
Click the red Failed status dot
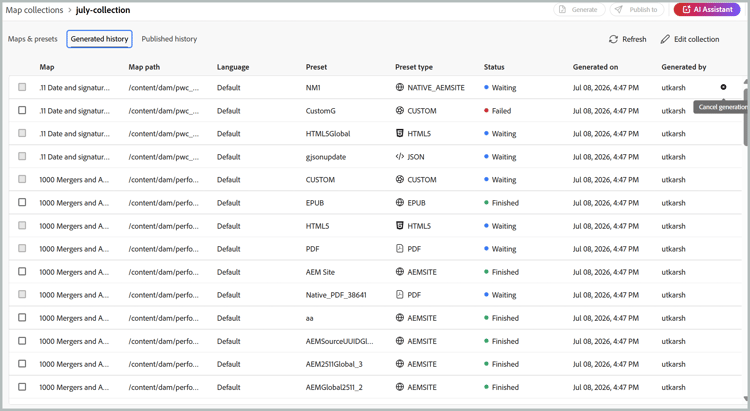(486, 111)
